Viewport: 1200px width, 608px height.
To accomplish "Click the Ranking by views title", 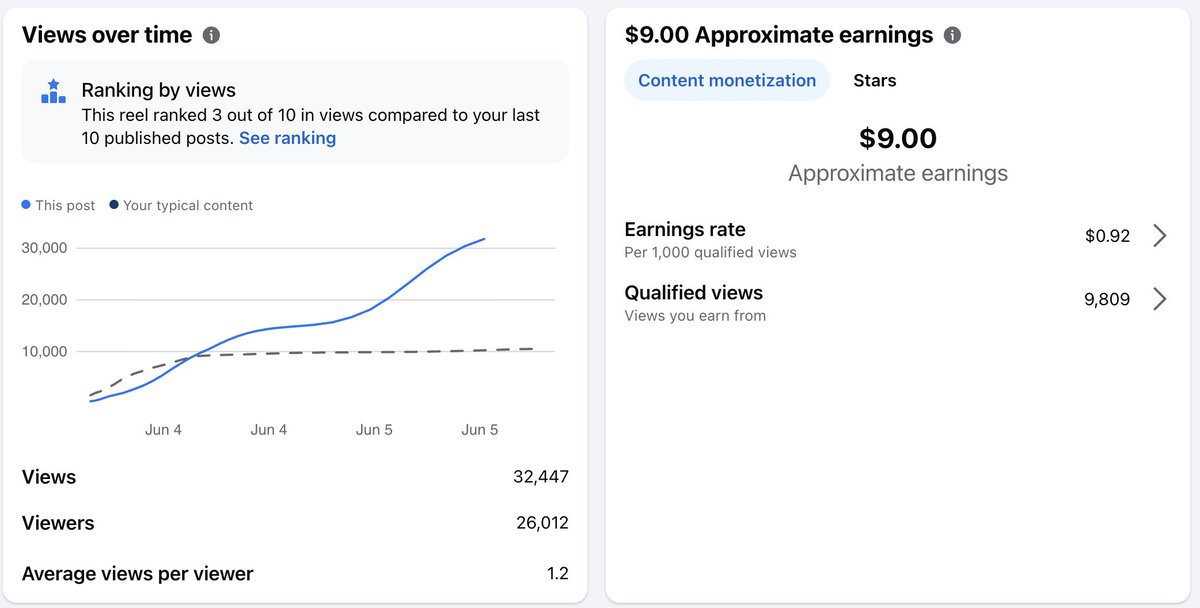I will (159, 91).
